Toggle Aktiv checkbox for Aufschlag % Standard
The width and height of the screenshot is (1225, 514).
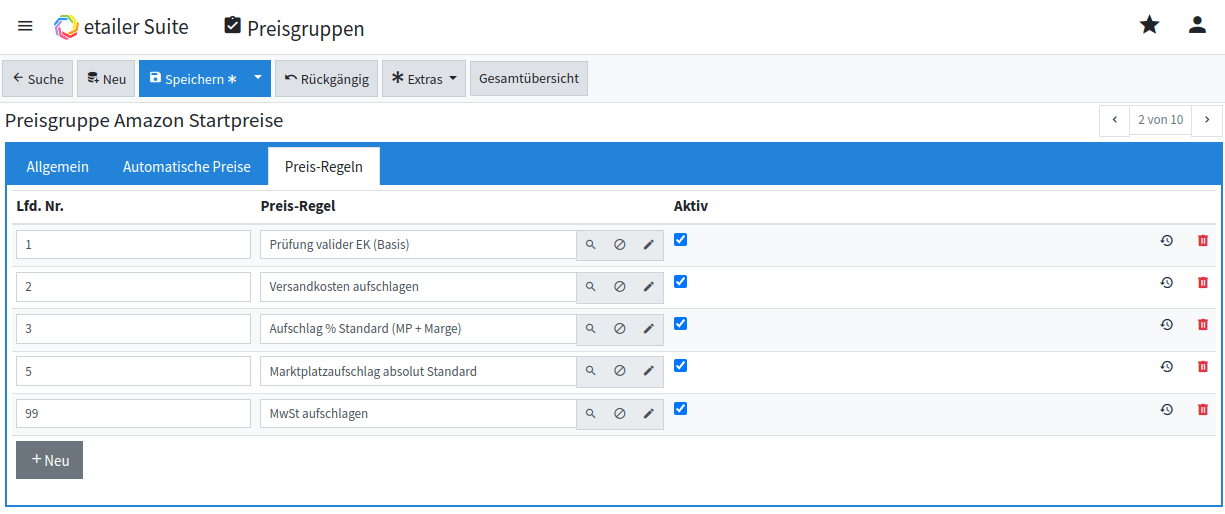pyautogui.click(x=681, y=324)
